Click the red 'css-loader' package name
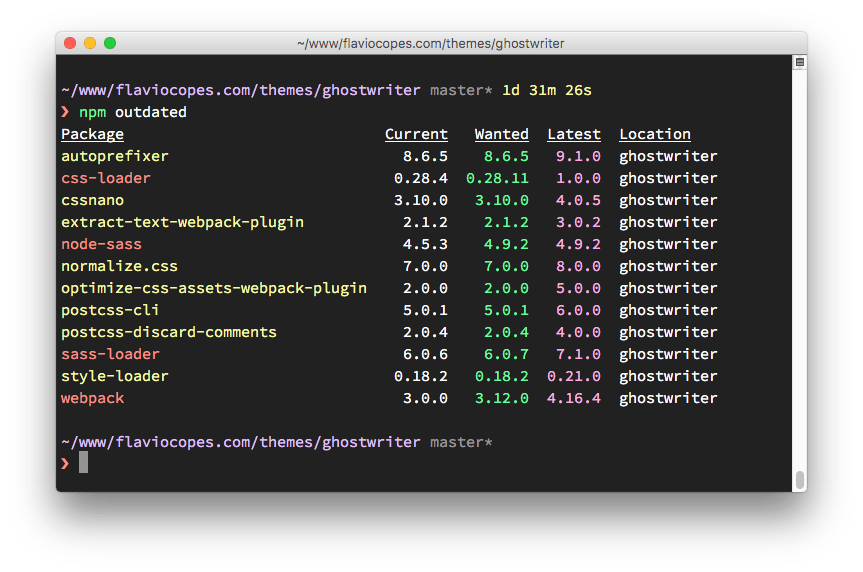Viewport: 863px width, 572px height. 105,178
